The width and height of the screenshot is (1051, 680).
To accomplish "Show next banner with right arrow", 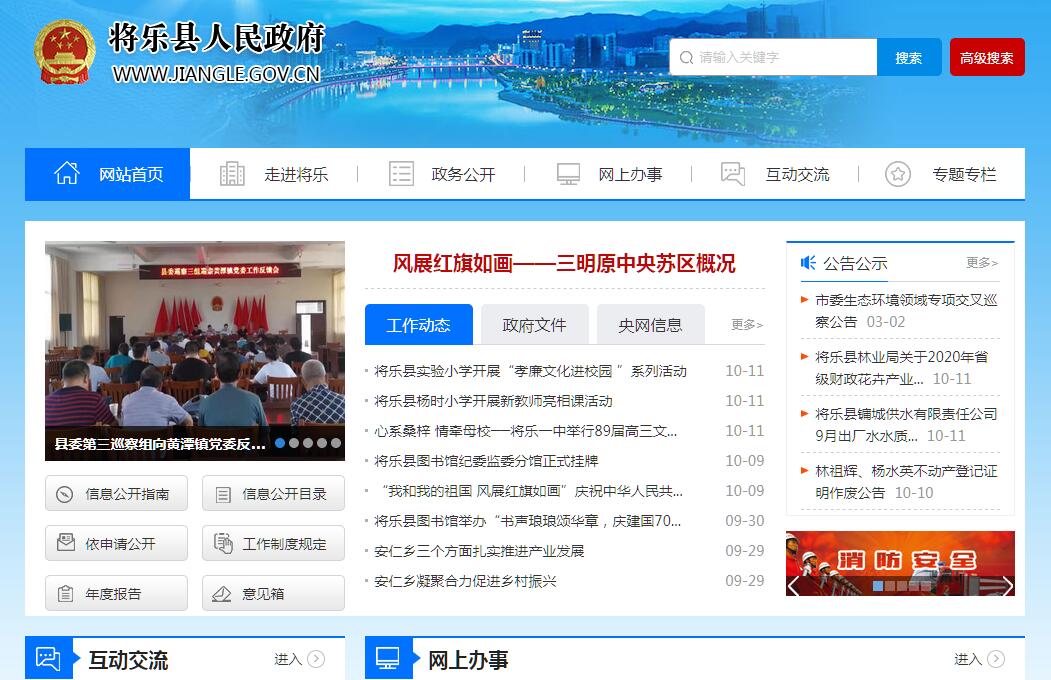I will 1006,585.
